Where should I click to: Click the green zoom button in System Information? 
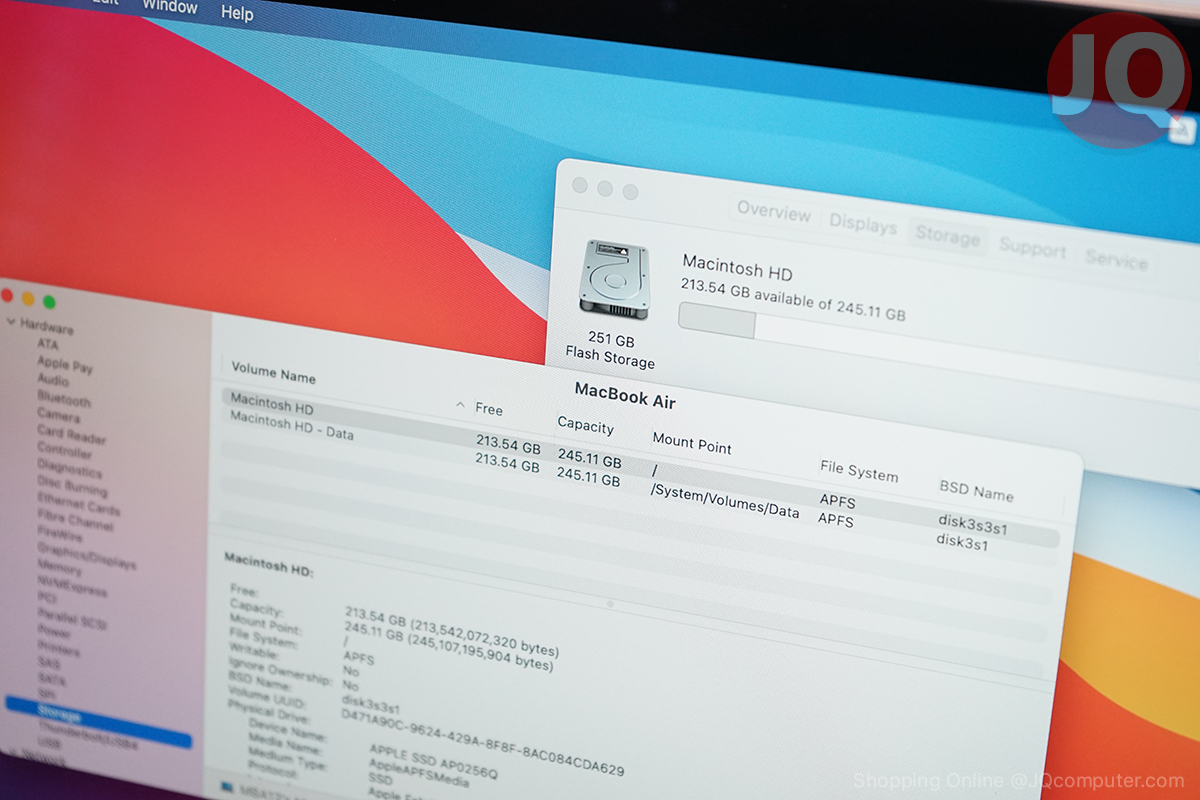(x=49, y=301)
